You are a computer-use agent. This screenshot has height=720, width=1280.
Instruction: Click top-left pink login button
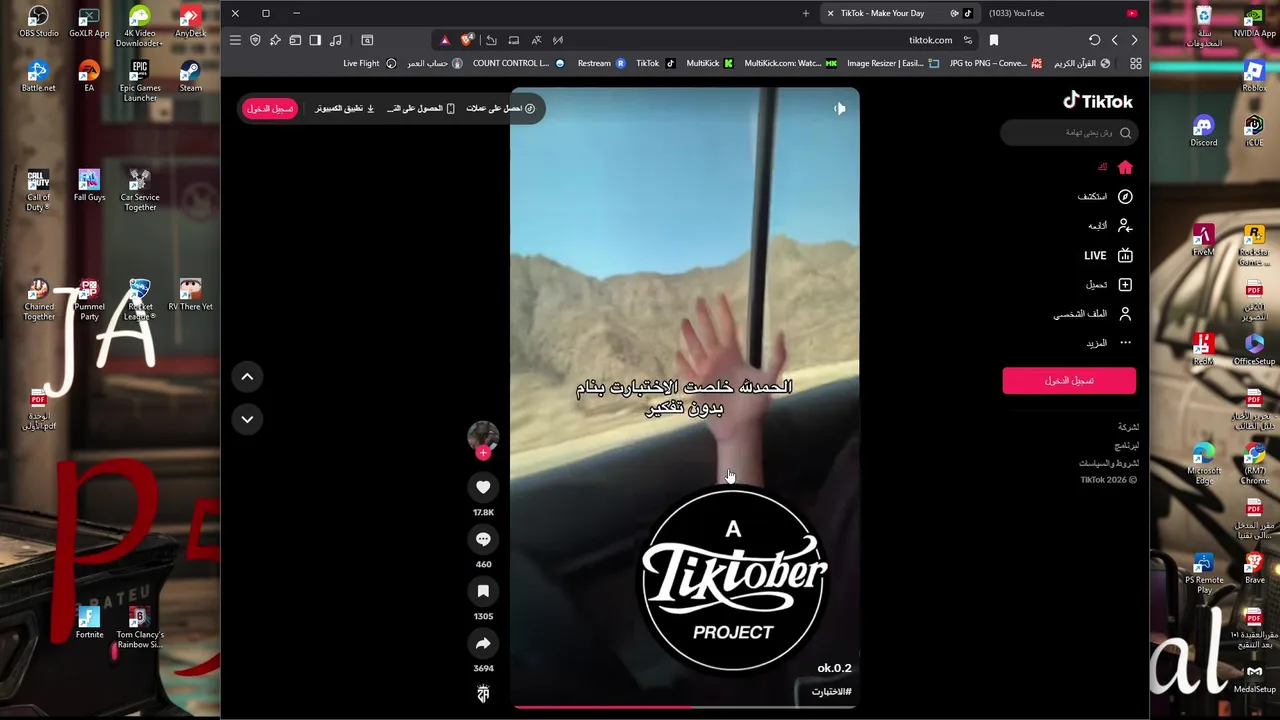click(270, 108)
